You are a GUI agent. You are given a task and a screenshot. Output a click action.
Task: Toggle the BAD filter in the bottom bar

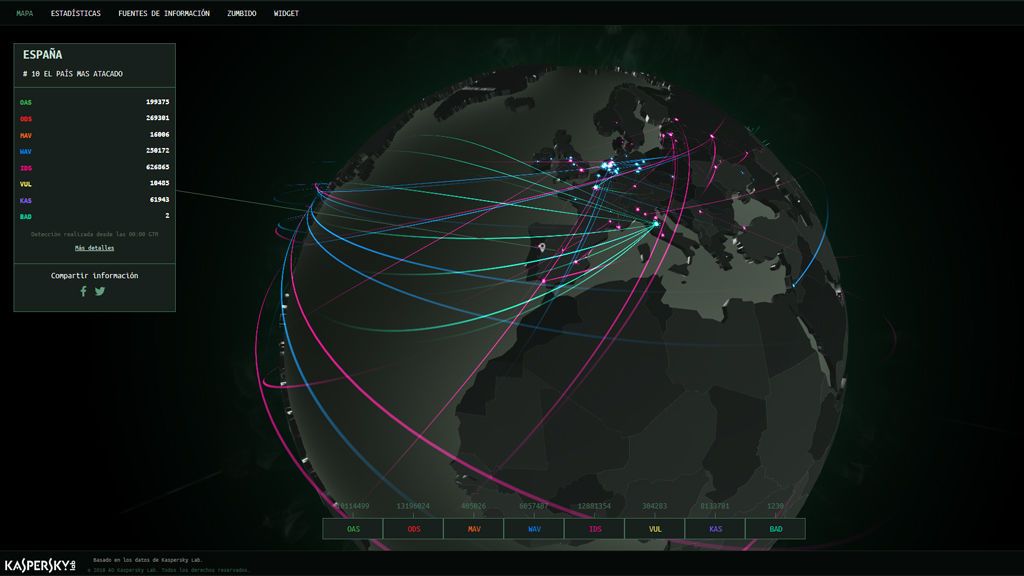[x=776, y=529]
